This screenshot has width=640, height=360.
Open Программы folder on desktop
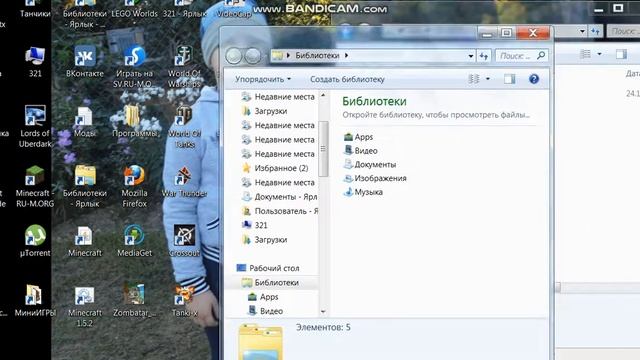tap(134, 122)
